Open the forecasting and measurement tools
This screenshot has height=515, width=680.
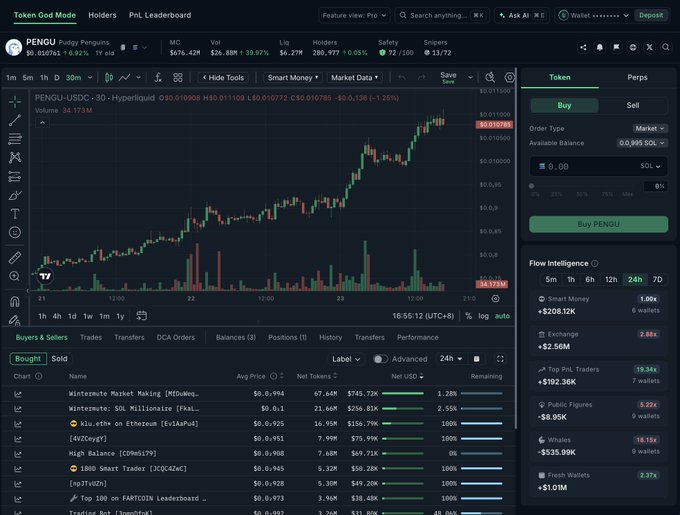click(x=15, y=176)
